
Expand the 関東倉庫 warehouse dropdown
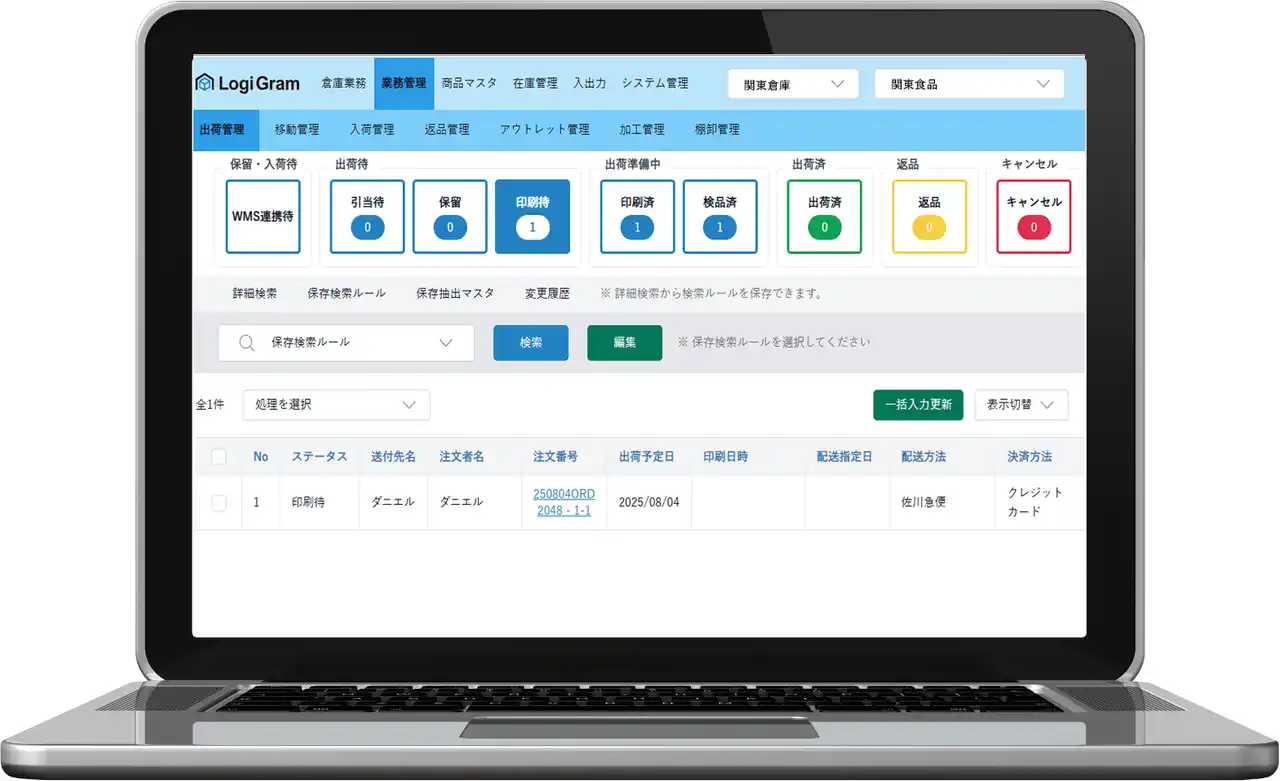click(793, 85)
